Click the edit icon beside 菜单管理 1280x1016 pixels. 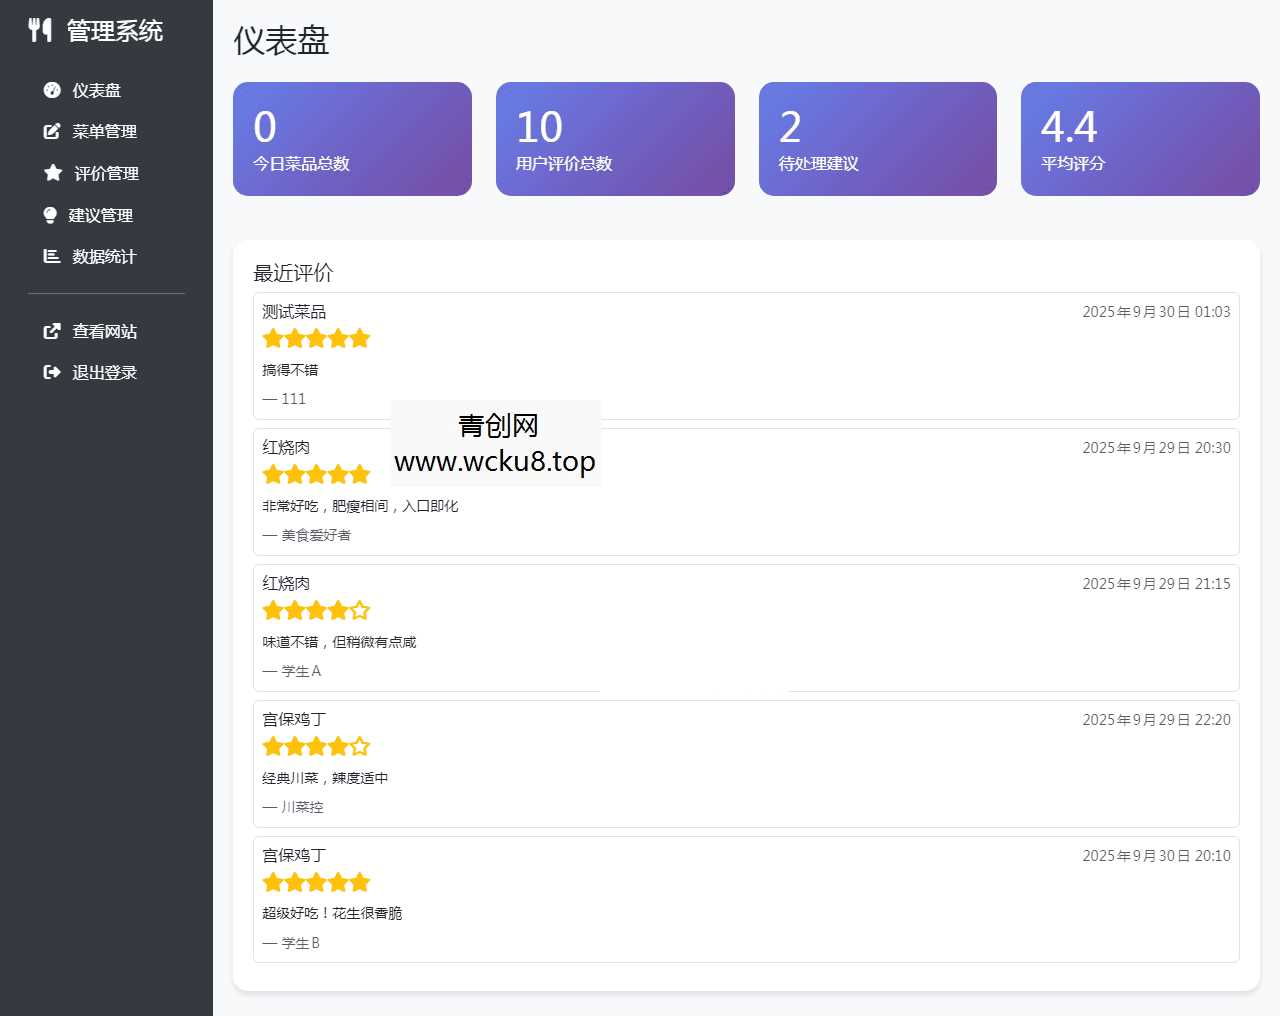click(52, 131)
